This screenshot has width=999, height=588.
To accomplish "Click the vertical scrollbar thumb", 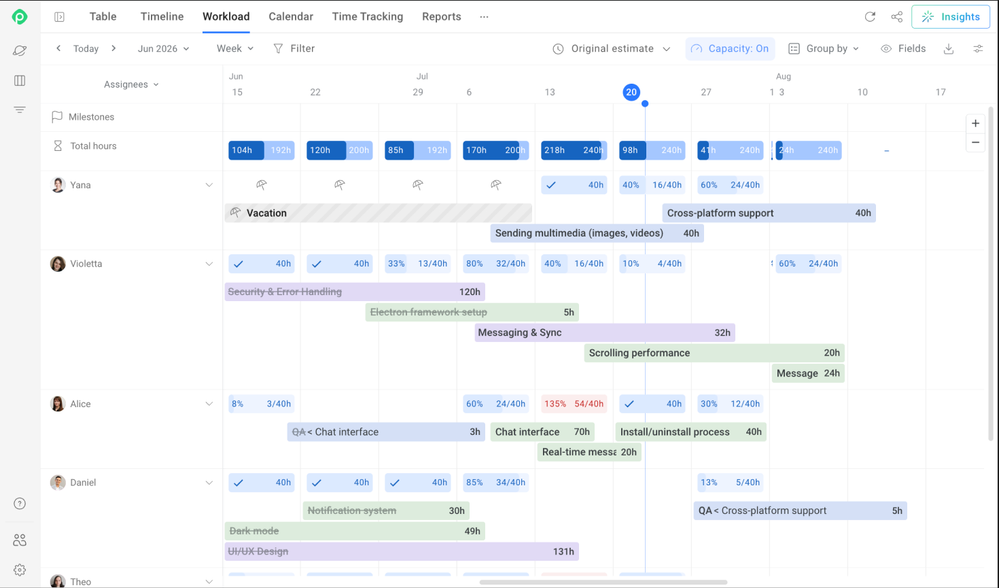I will pos(991,274).
